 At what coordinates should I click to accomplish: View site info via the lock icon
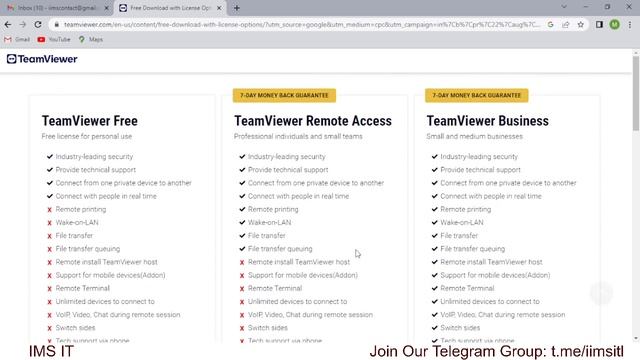(x=57, y=24)
